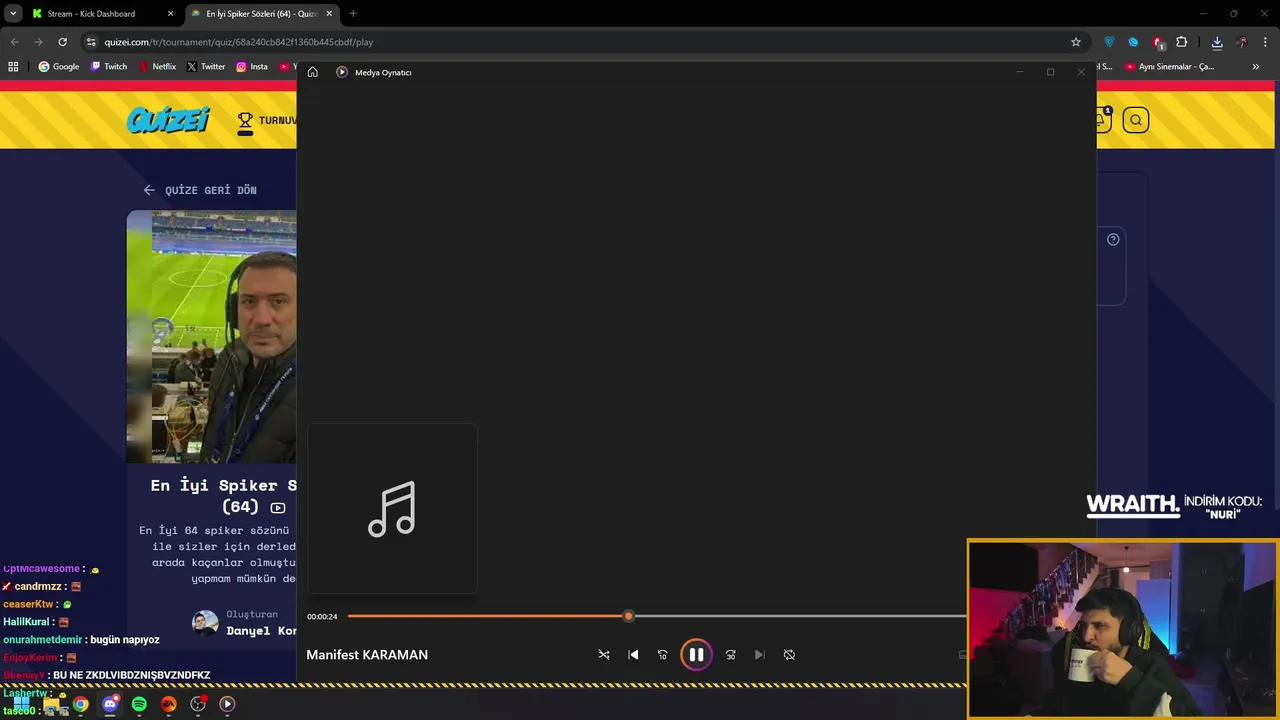Click the onurahmetdemir chat message
Viewport: 1280px width, 720px height.
pyautogui.click(x=81, y=640)
